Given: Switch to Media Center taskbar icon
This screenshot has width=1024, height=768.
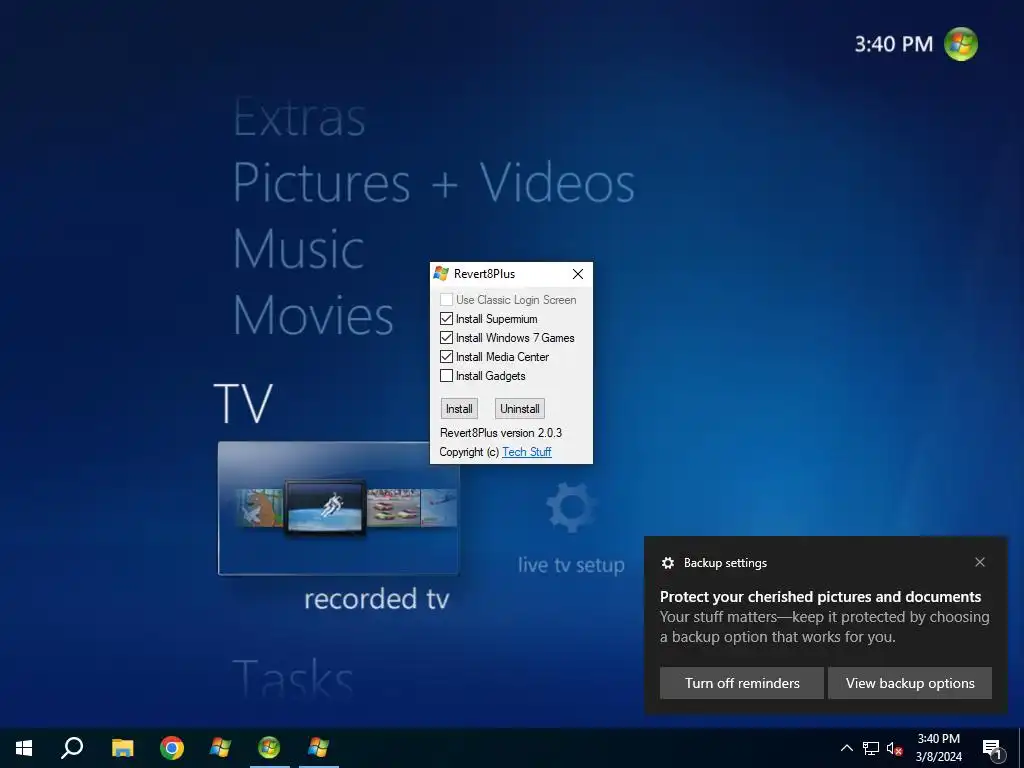Looking at the screenshot, I should (x=269, y=748).
